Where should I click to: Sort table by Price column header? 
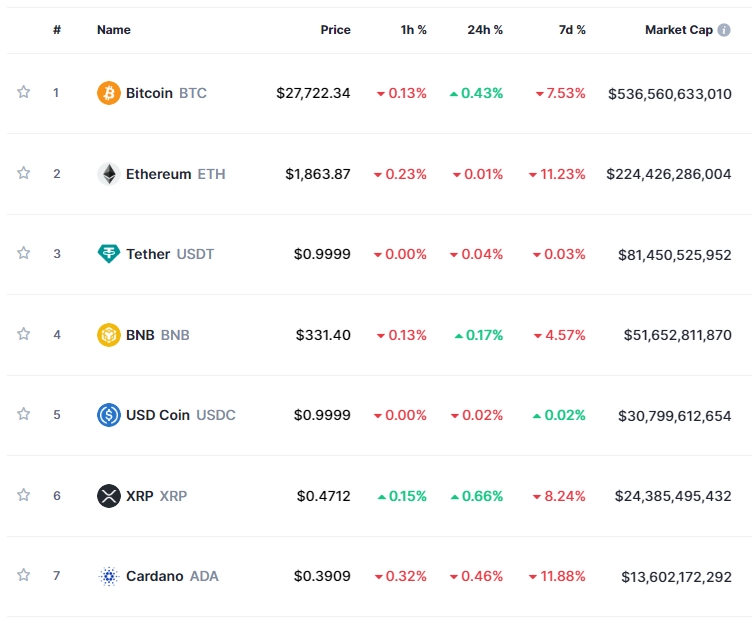[335, 30]
